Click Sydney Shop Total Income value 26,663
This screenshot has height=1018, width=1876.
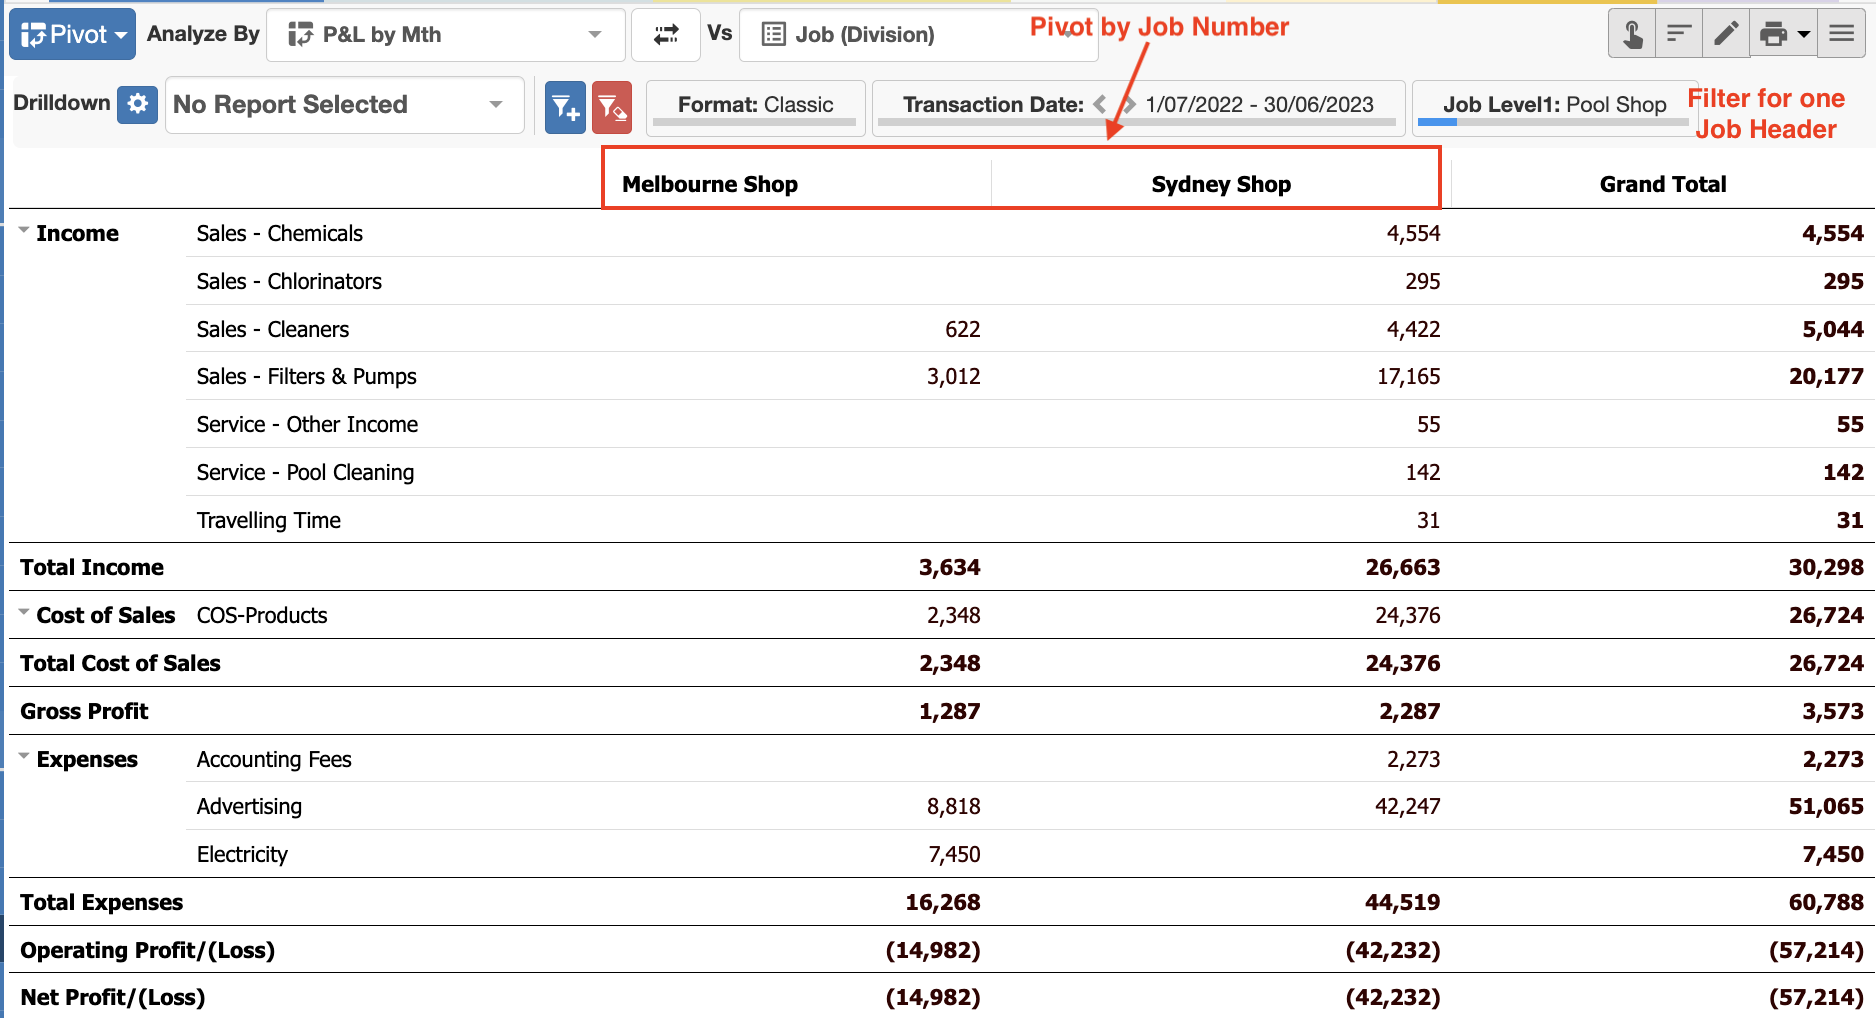[1403, 567]
